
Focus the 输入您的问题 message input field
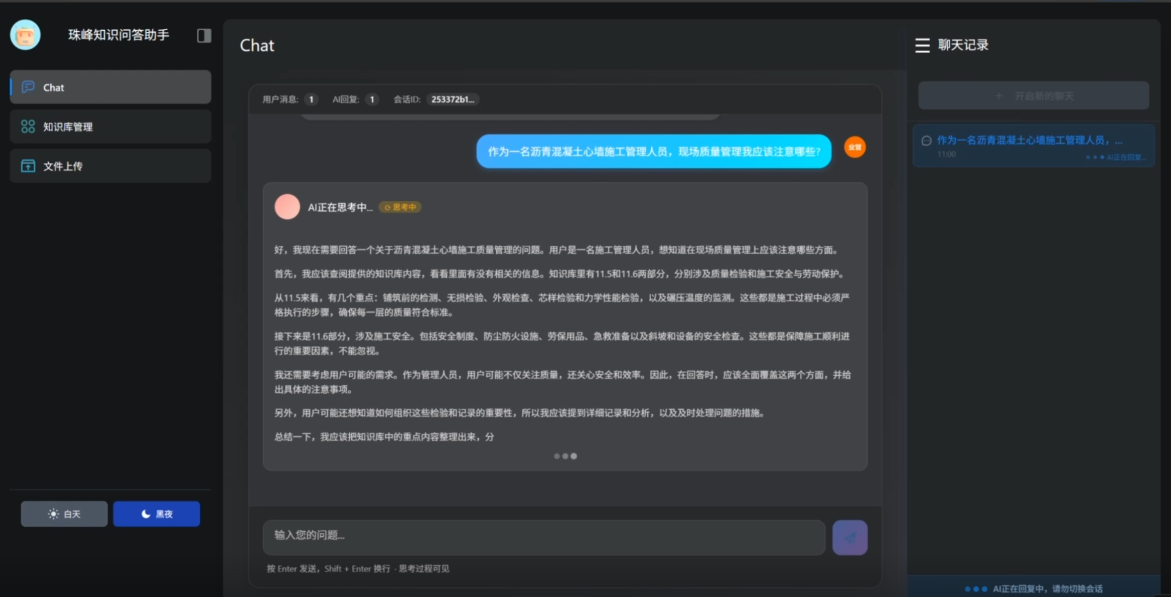click(543, 536)
